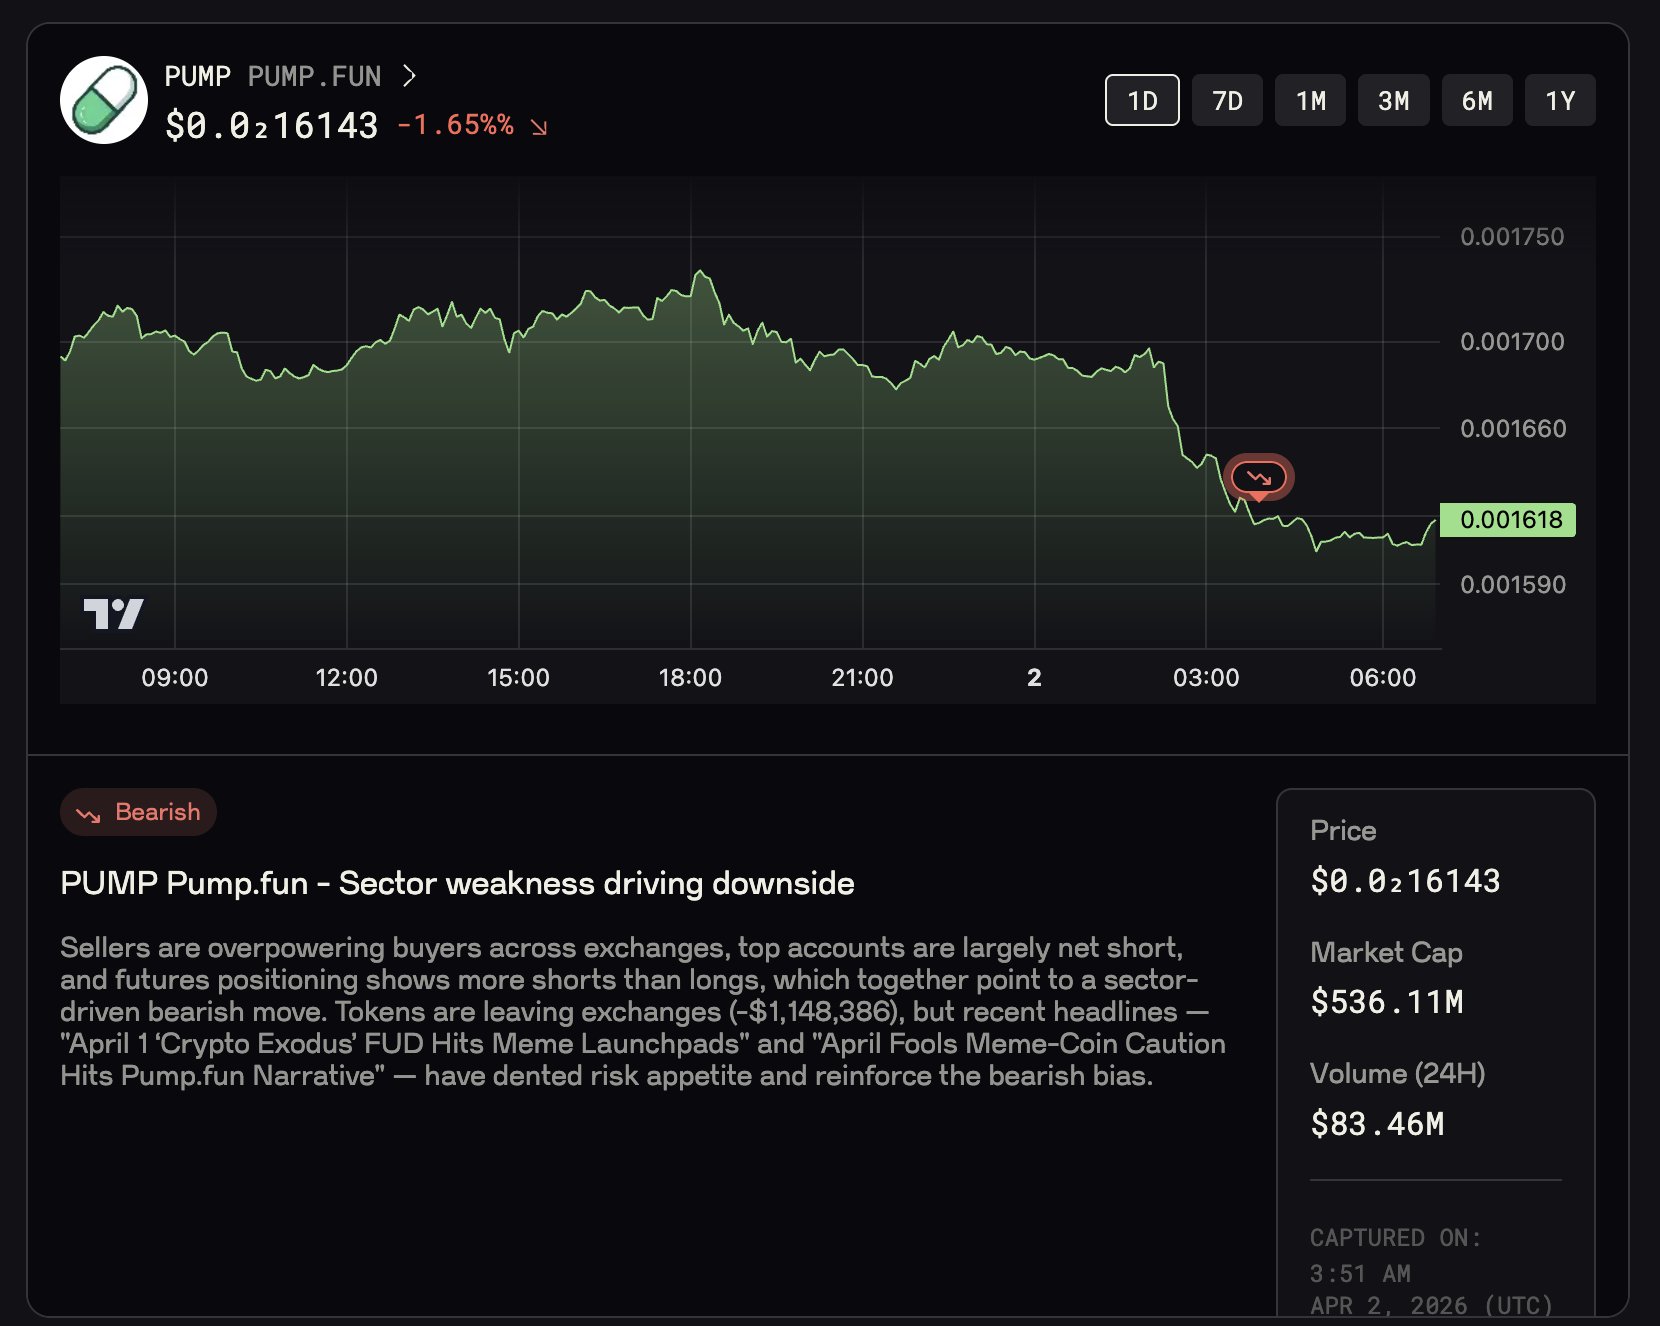This screenshot has height=1326, width=1660.
Task: Expand PUMP.FUN details via the chevron arrow
Action: click(x=408, y=76)
